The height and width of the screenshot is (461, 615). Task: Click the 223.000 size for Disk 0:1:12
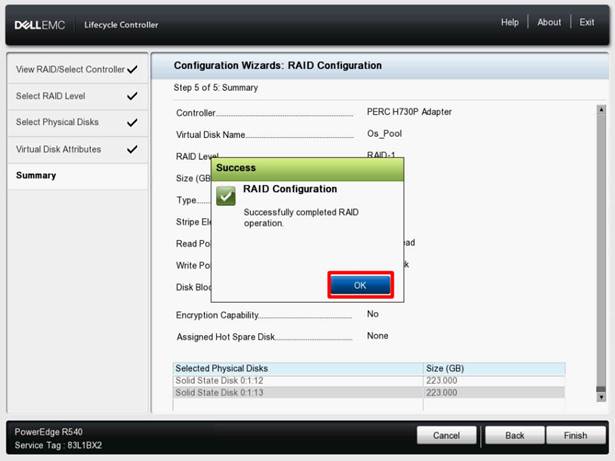click(x=442, y=381)
